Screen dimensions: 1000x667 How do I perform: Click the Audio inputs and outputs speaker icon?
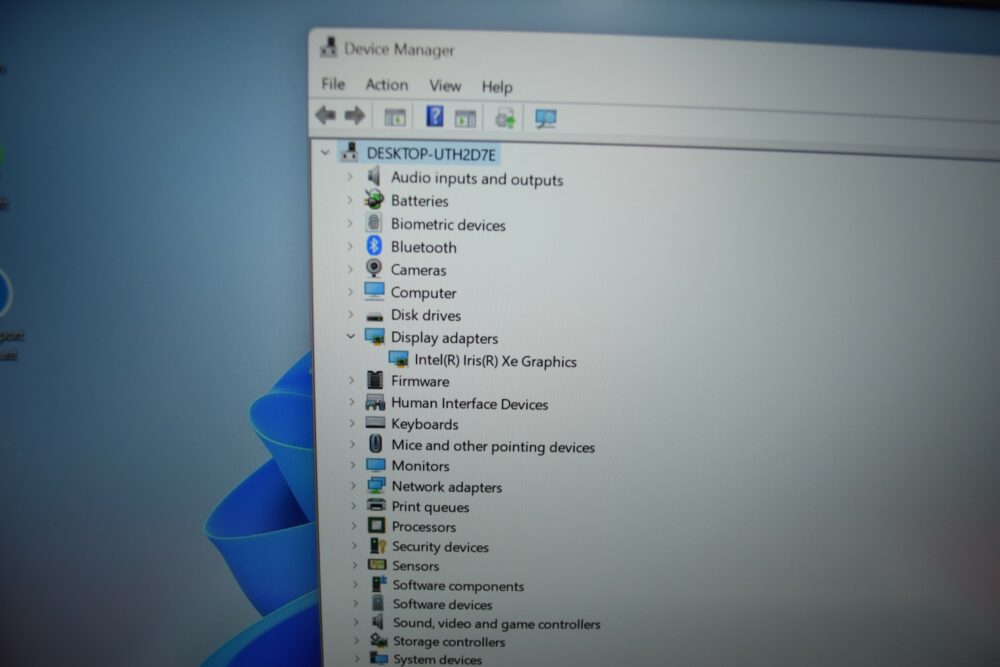tap(374, 176)
